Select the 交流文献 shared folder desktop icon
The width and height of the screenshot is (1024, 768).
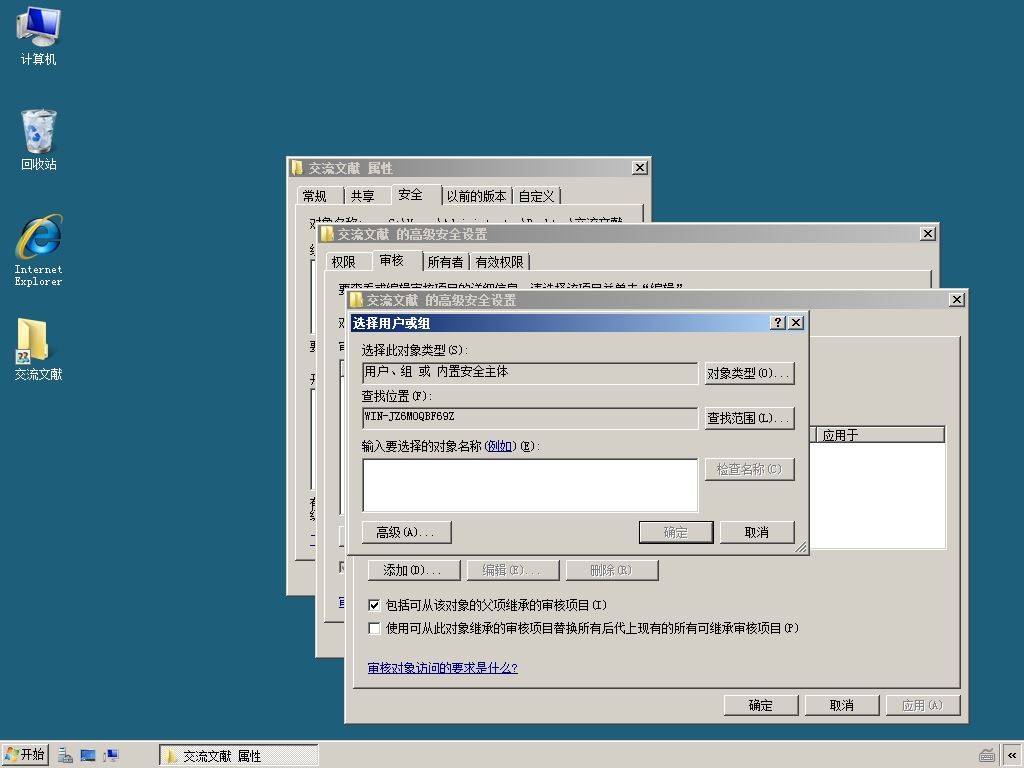pyautogui.click(x=39, y=349)
